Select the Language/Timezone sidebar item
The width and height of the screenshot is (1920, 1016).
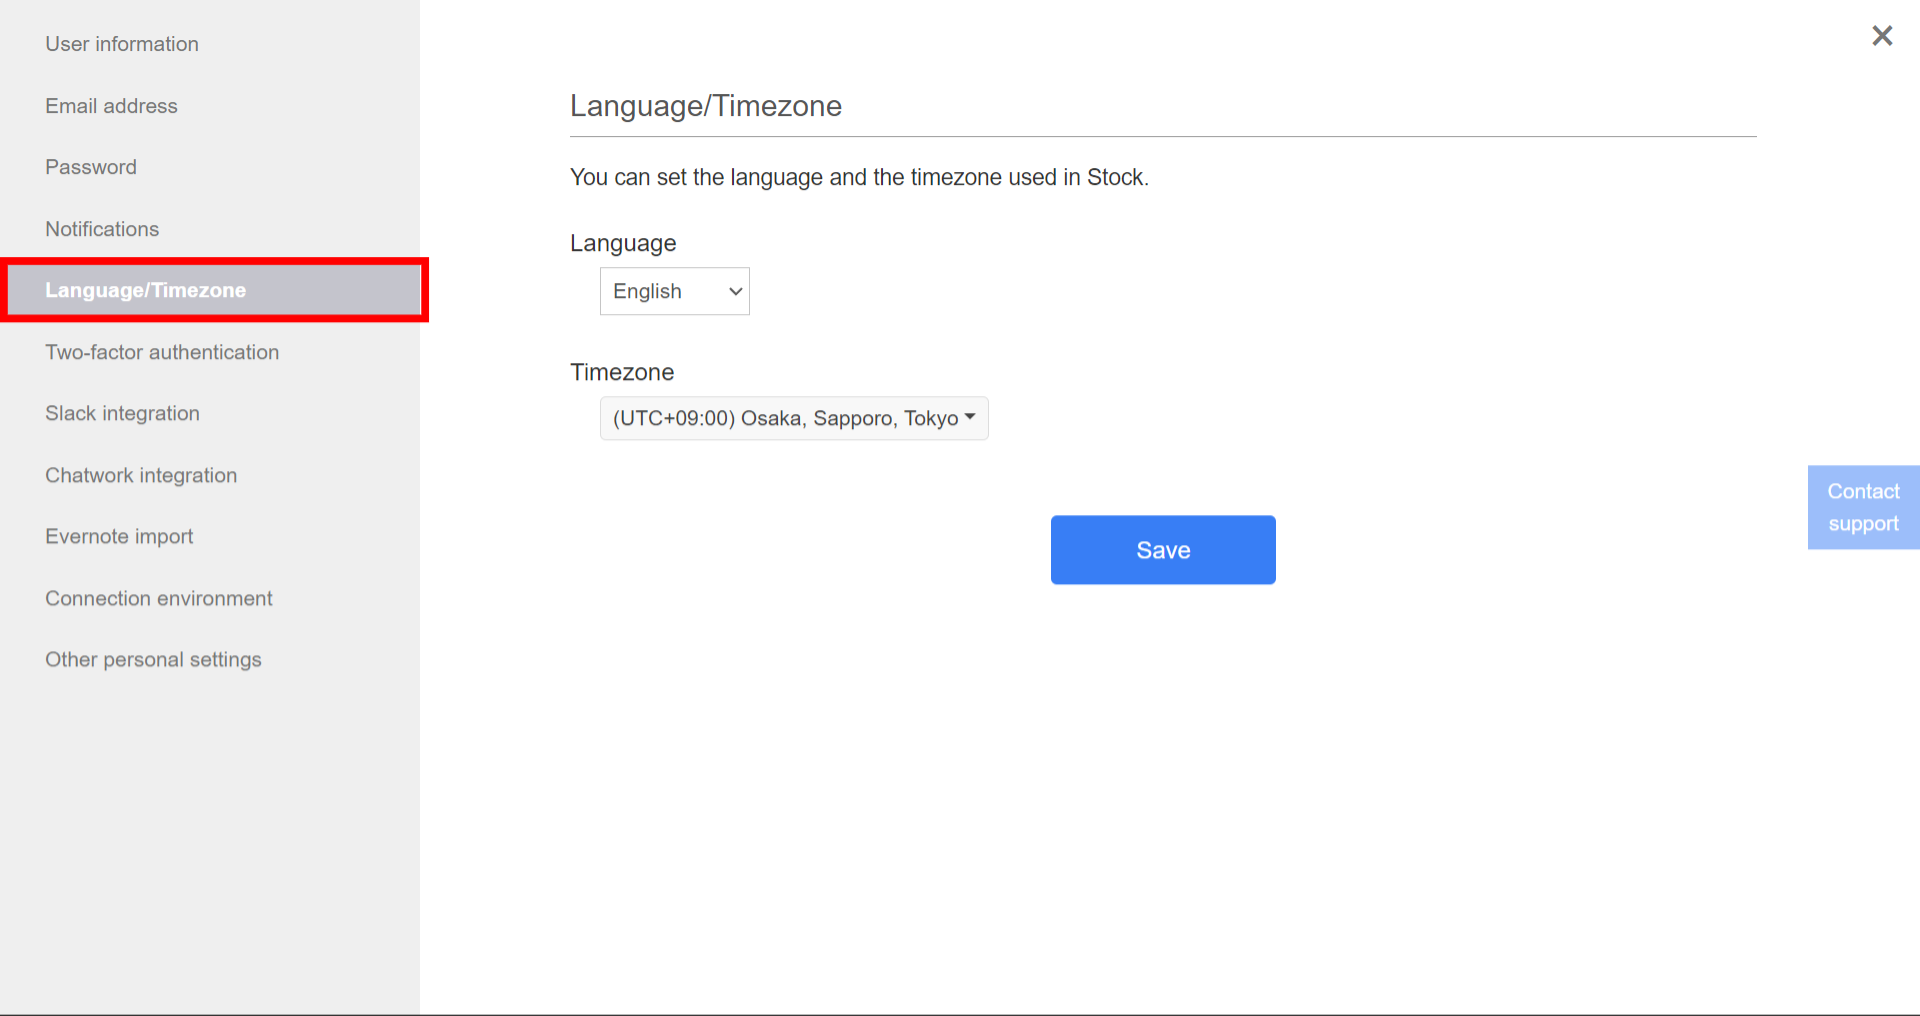click(x=146, y=290)
